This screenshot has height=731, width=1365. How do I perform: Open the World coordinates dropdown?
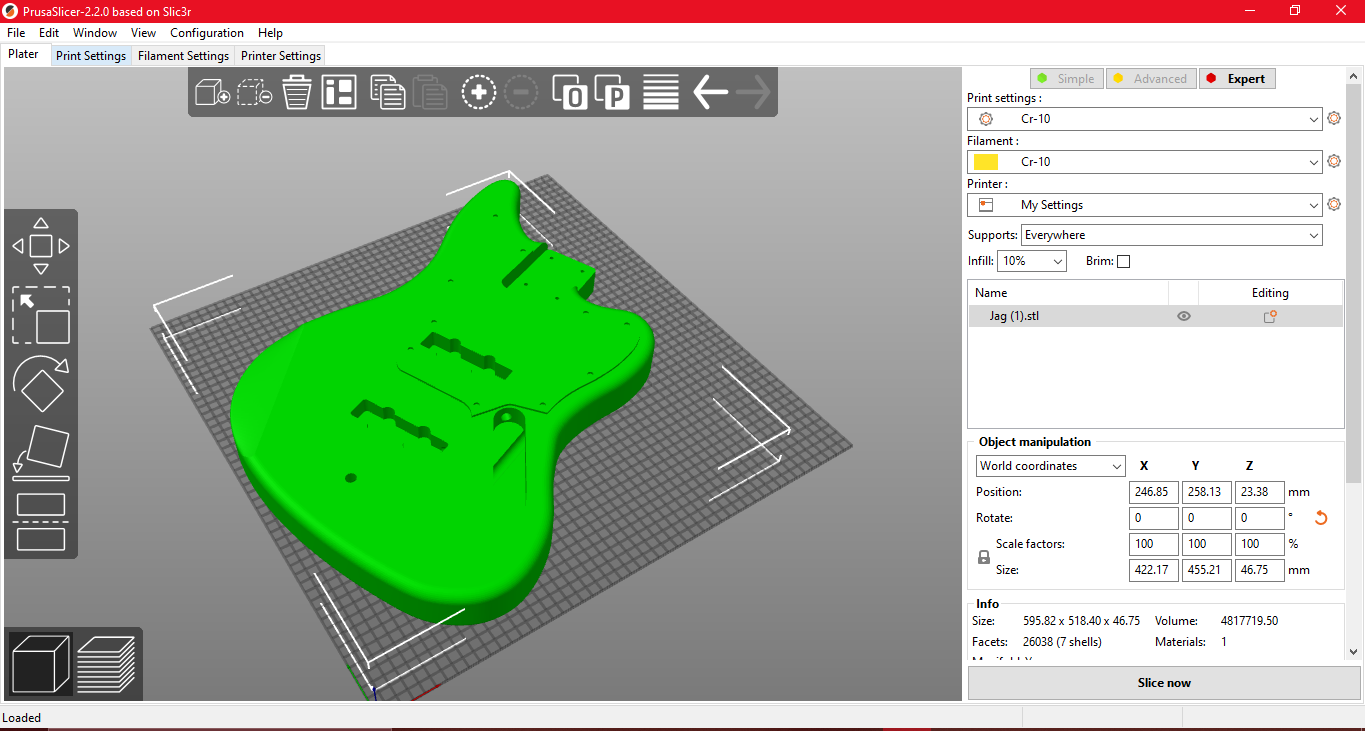click(1051, 466)
